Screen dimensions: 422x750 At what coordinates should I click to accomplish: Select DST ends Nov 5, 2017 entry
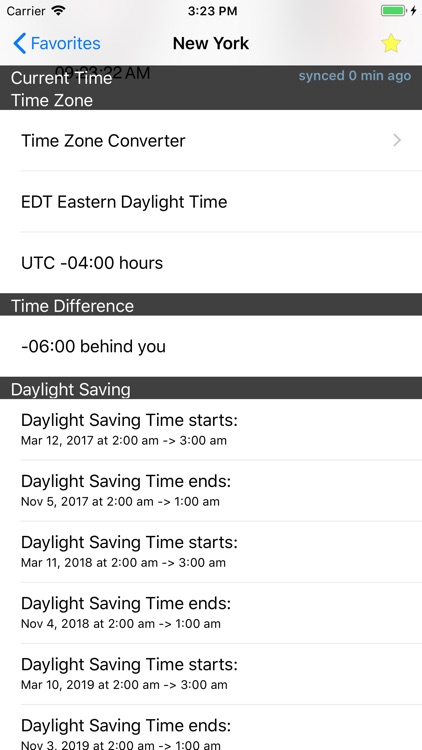click(x=211, y=491)
